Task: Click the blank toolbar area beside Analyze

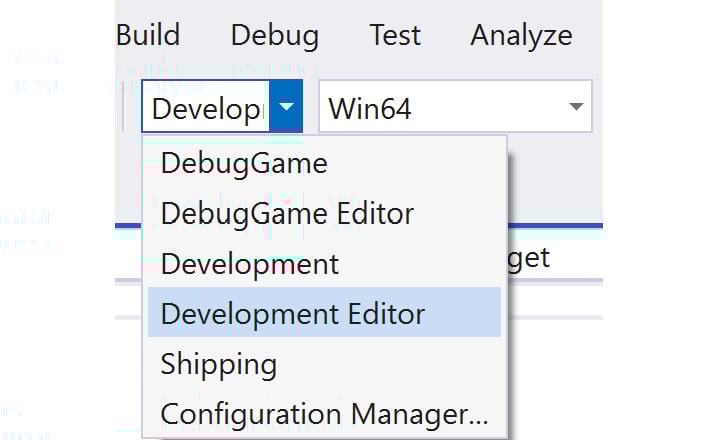Action: (x=588, y=36)
